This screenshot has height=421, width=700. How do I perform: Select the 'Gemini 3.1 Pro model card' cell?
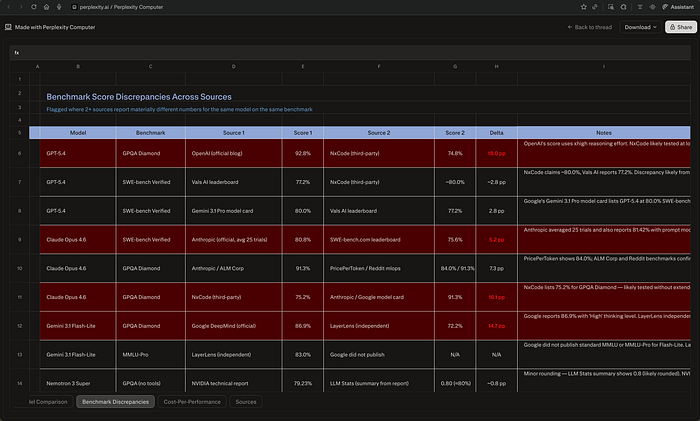click(233, 211)
